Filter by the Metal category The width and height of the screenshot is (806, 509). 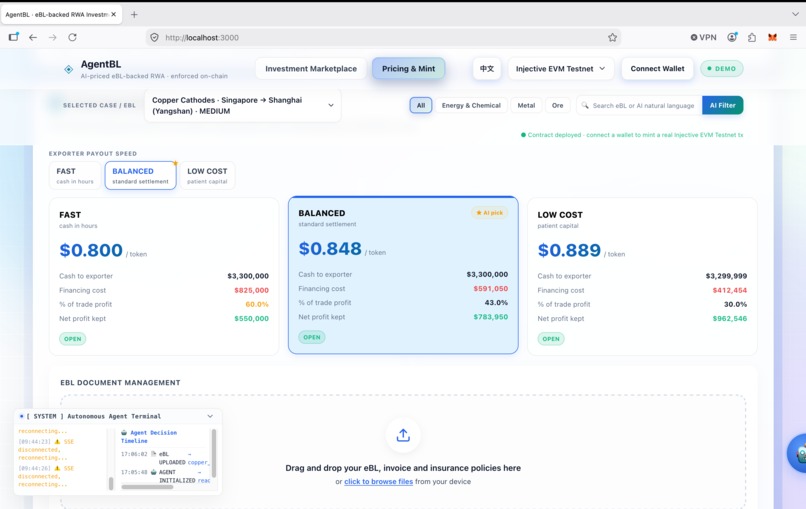pyautogui.click(x=526, y=105)
